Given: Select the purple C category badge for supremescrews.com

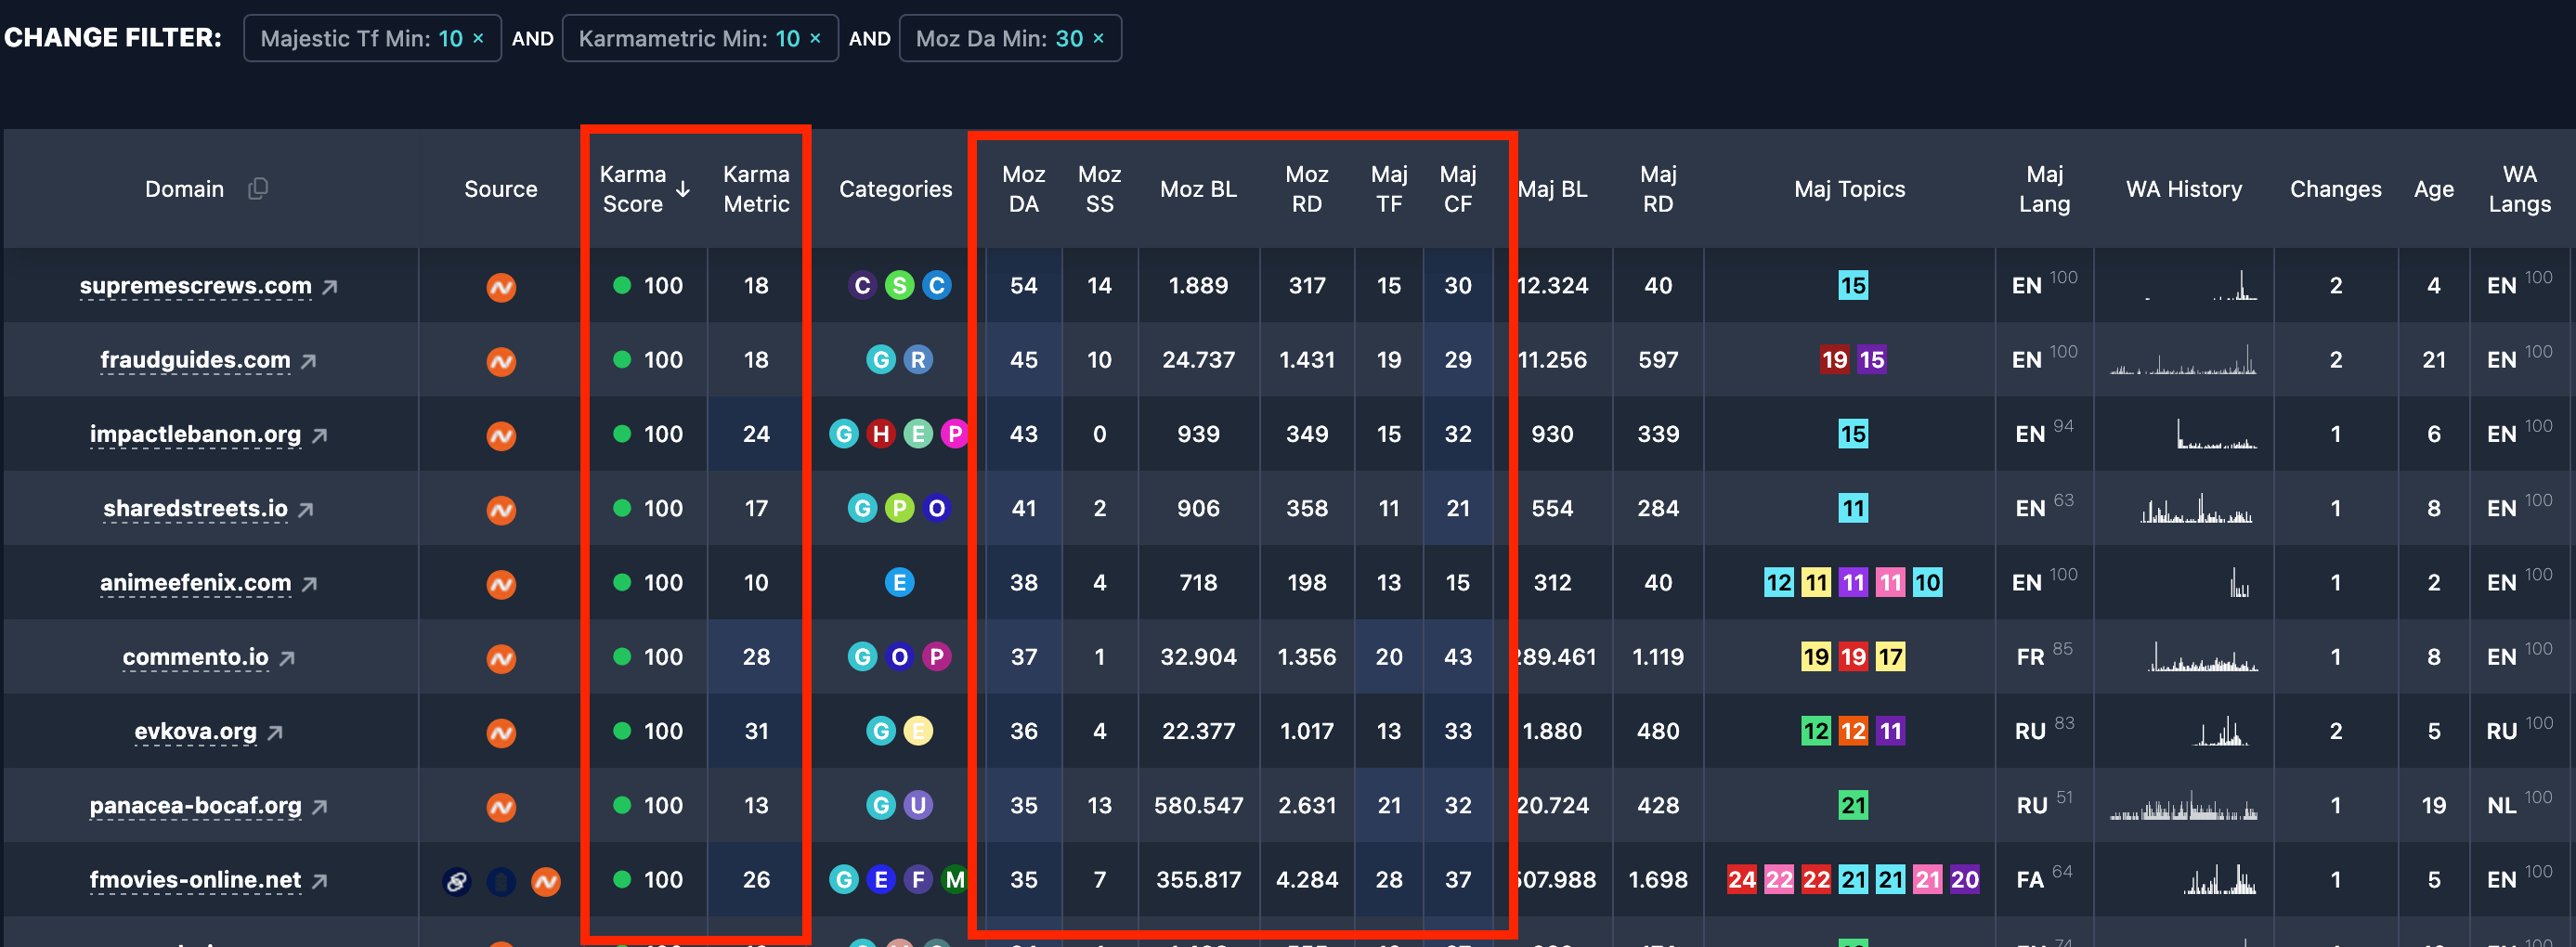Looking at the screenshot, I should 861,285.
